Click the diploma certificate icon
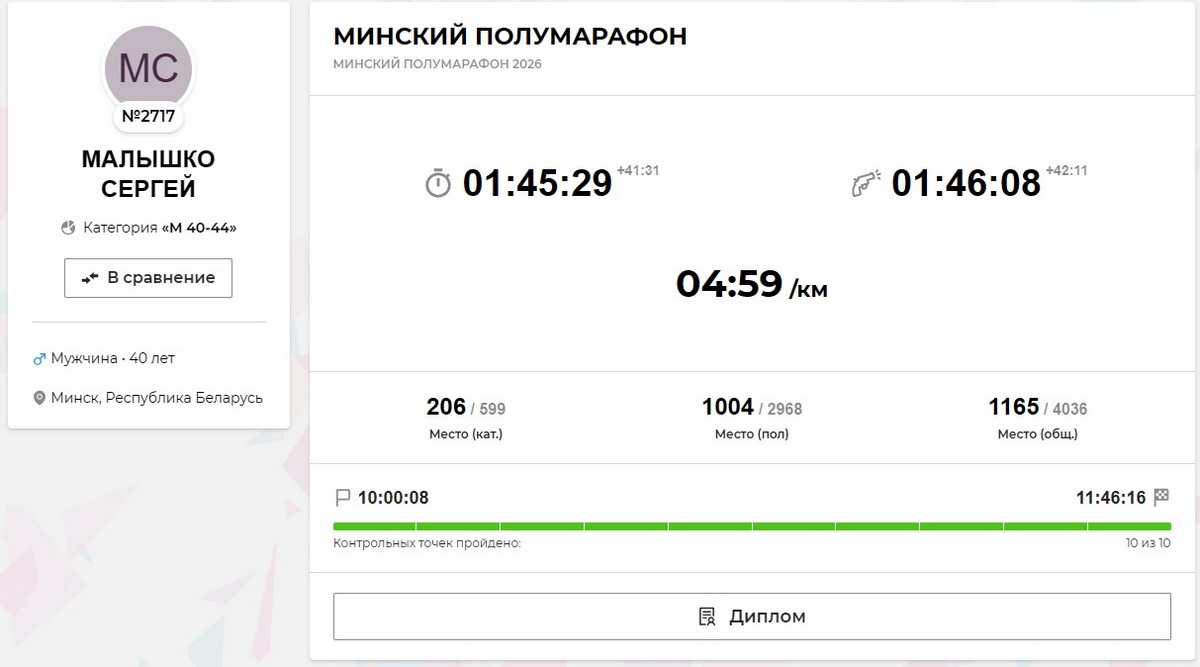The image size is (1200, 667). [707, 616]
